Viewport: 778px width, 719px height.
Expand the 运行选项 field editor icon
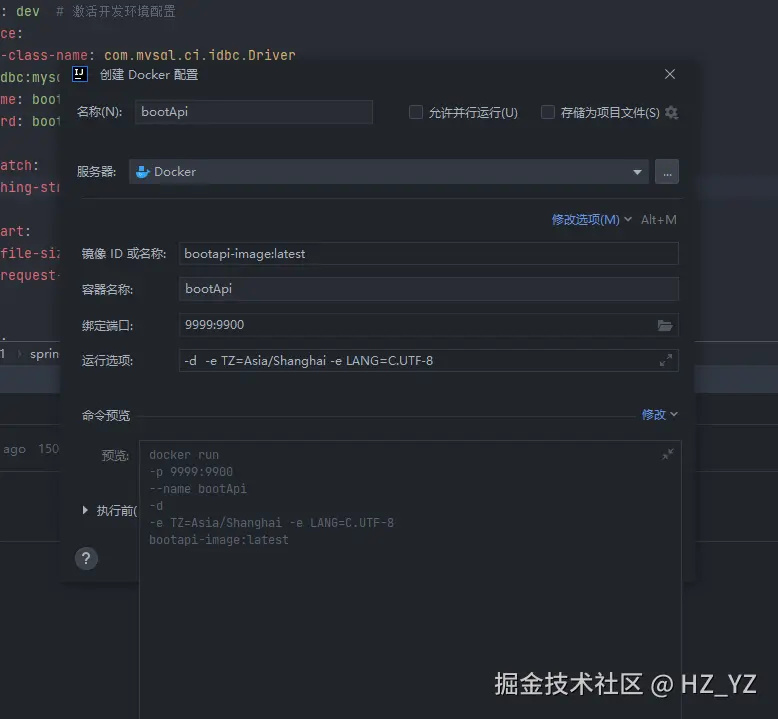click(666, 360)
